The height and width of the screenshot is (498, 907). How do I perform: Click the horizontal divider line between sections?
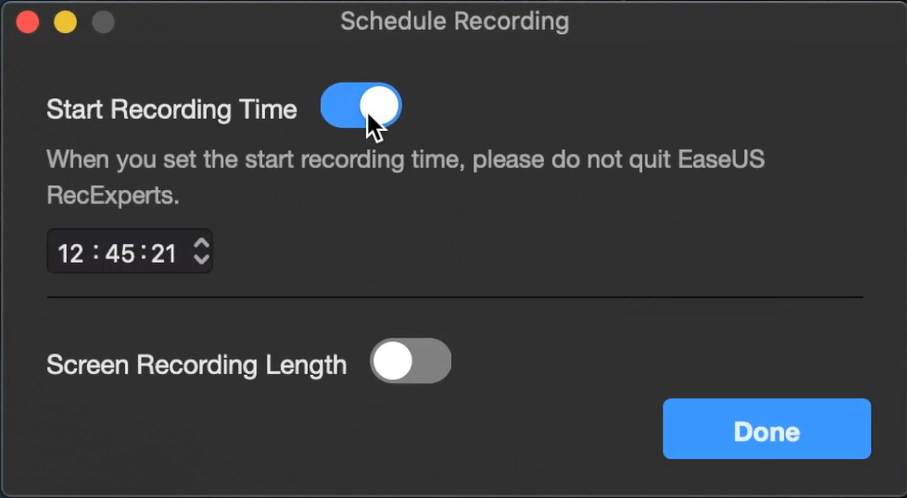click(455, 297)
